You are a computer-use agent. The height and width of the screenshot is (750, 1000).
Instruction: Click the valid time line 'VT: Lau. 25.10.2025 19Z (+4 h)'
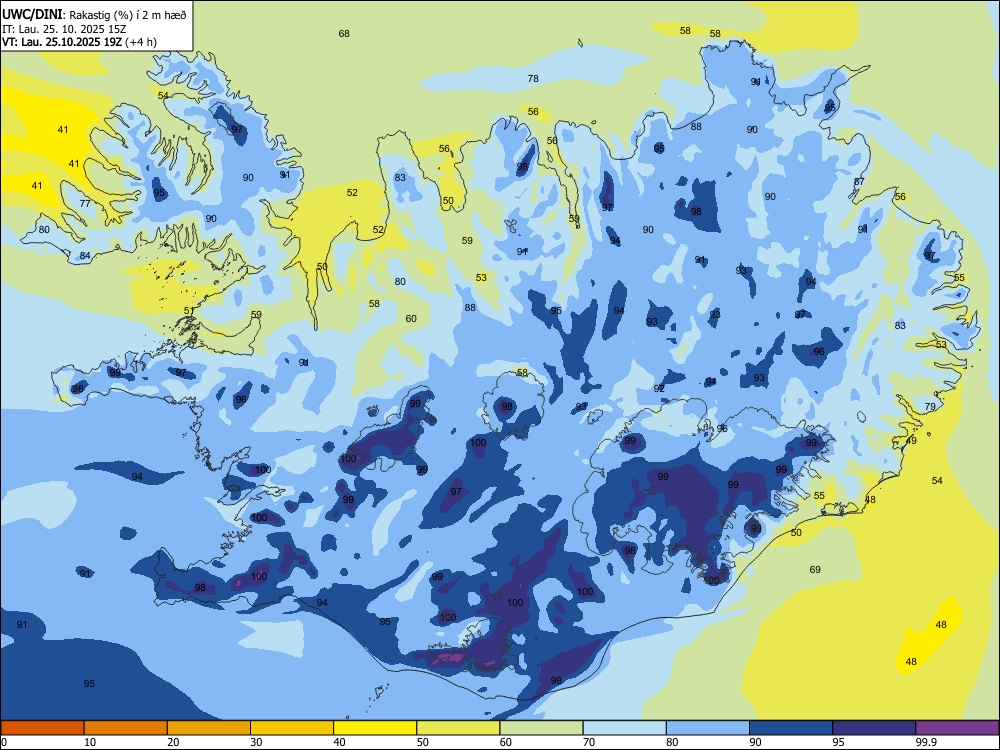point(79,42)
